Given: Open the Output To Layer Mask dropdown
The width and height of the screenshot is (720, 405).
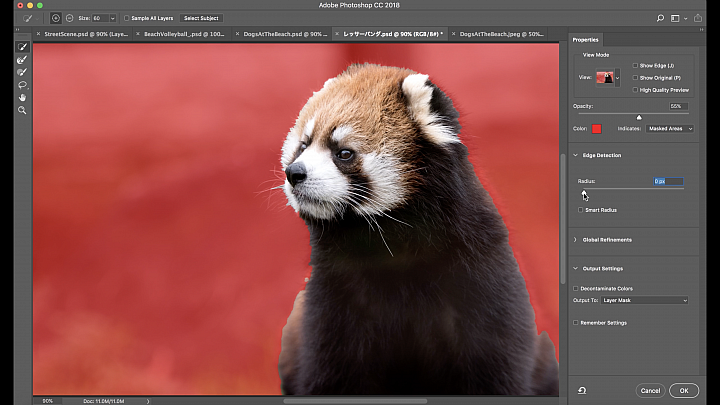Looking at the screenshot, I should (x=645, y=300).
